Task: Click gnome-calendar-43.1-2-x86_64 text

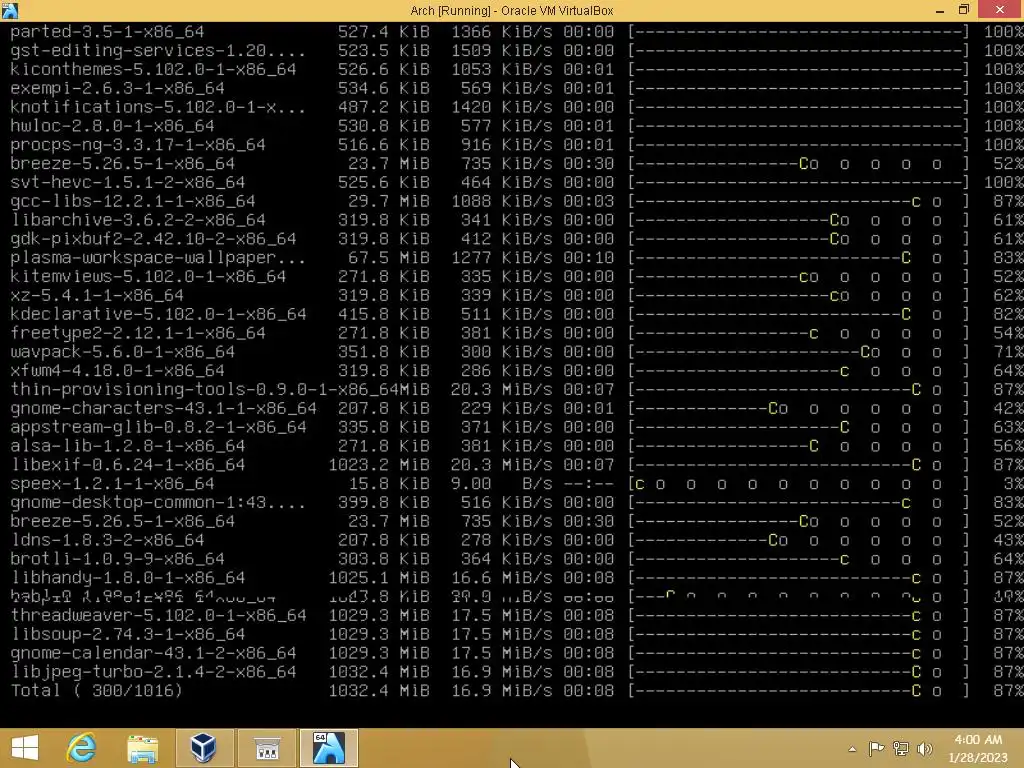Action: coord(153,653)
